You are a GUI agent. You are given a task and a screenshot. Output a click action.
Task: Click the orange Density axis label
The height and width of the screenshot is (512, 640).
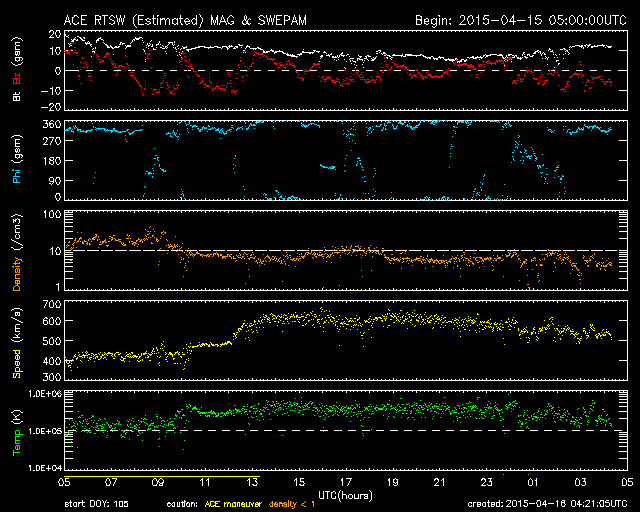click(15, 250)
